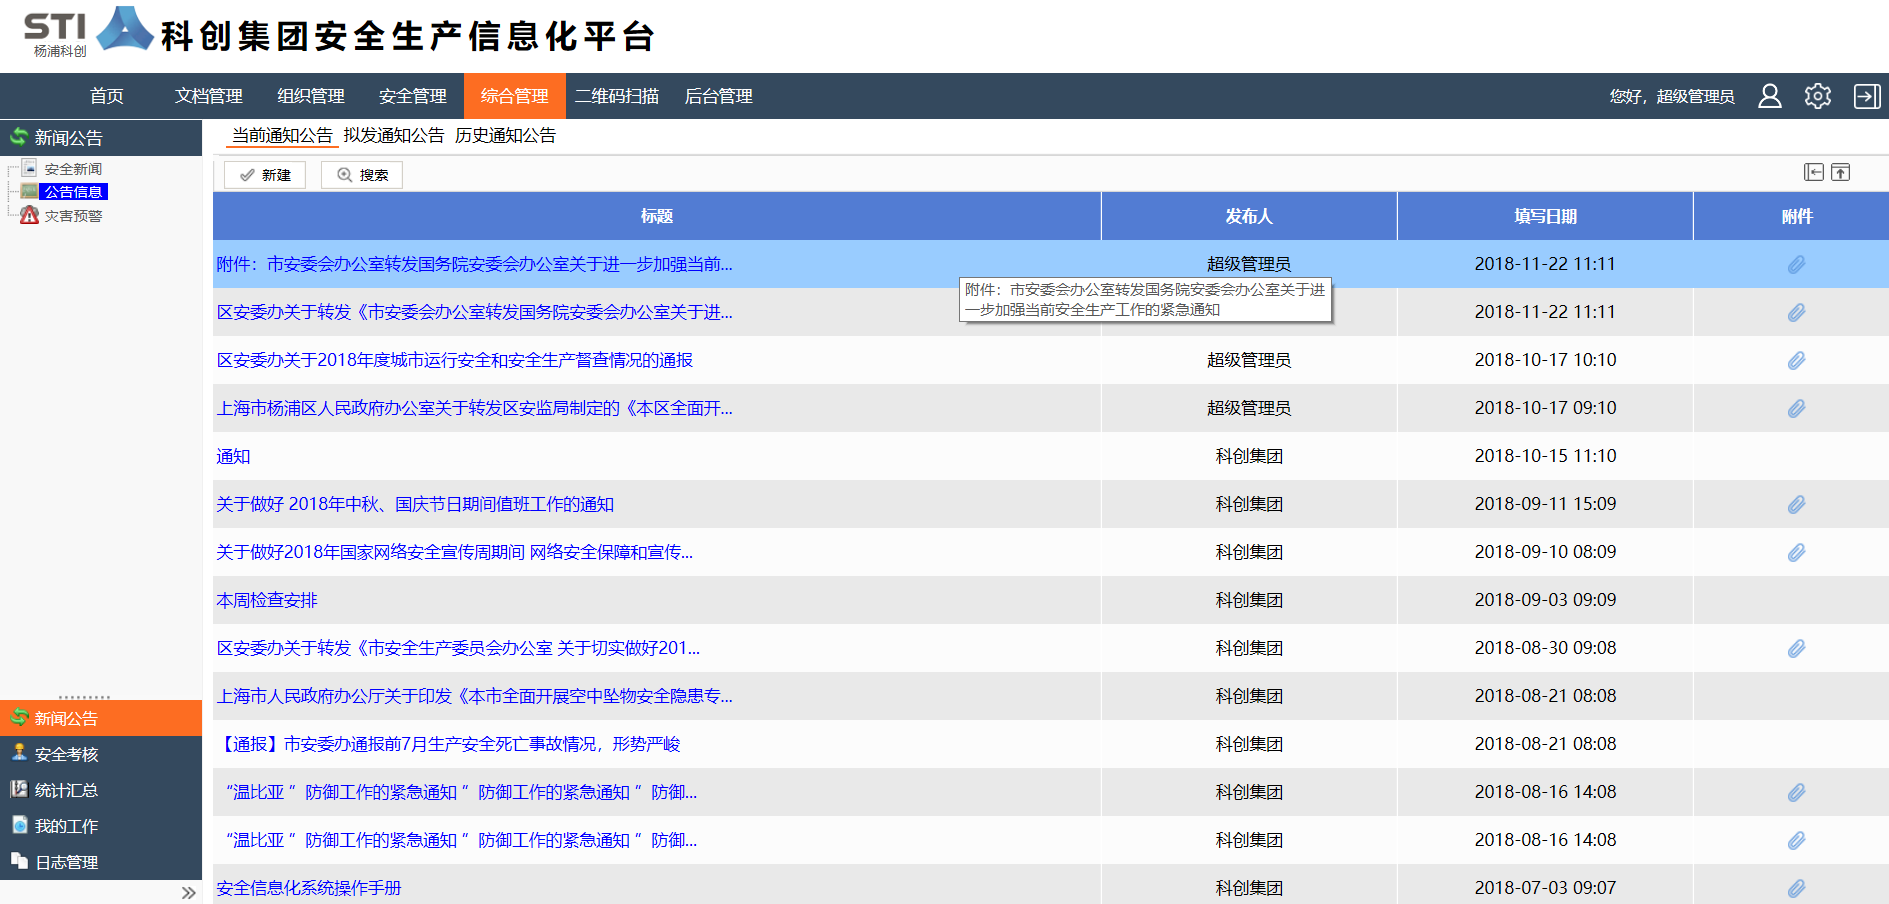Switch to 拟发通知公告 tab
This screenshot has width=1889, height=904.
tap(393, 135)
